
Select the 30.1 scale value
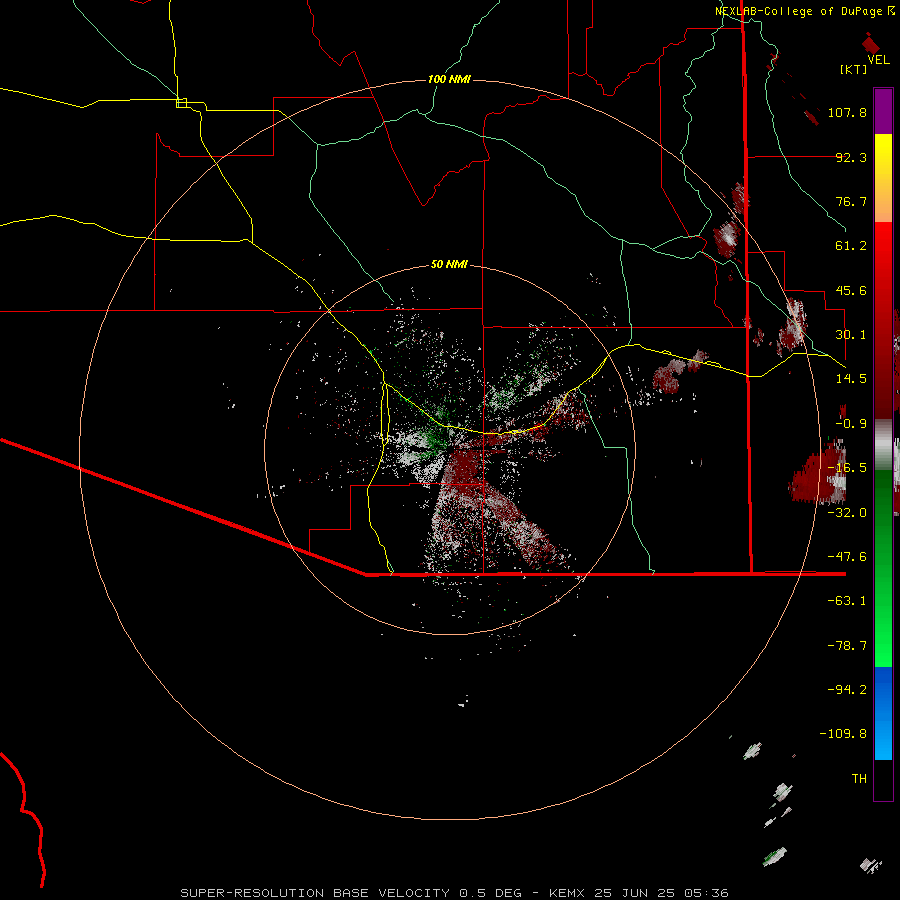851,335
